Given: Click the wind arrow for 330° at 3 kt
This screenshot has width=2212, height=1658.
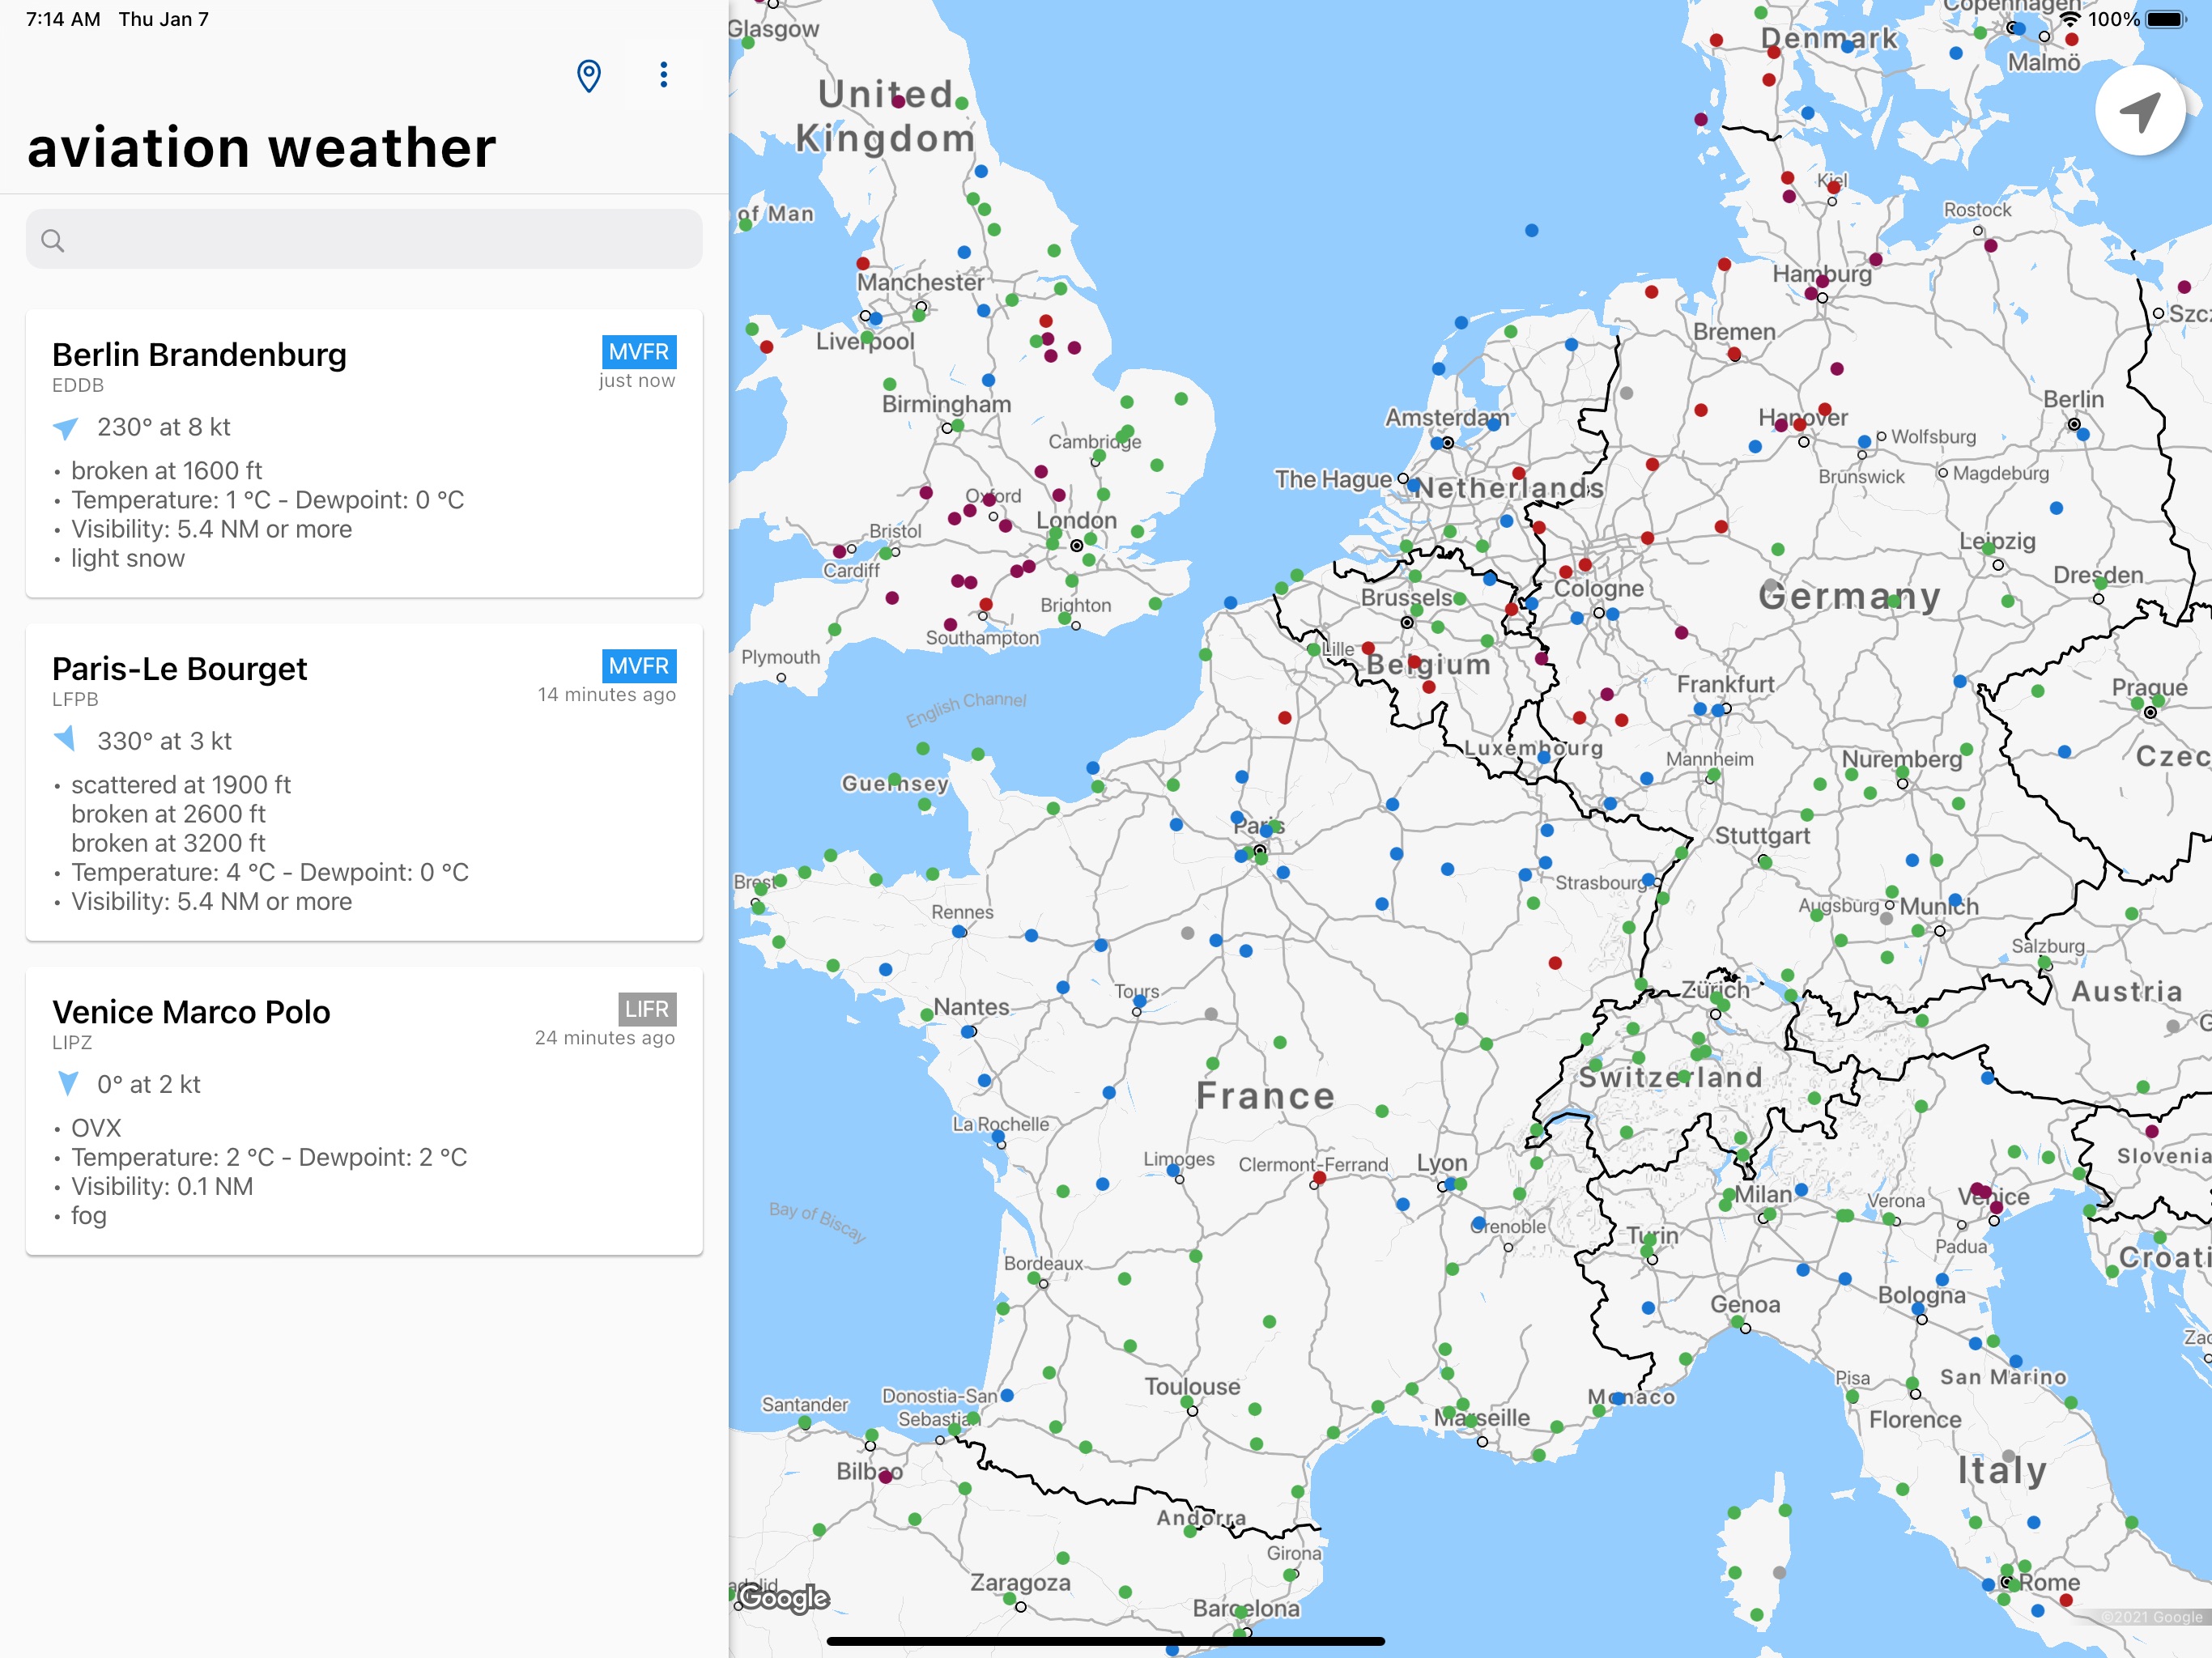Looking at the screenshot, I should [65, 740].
